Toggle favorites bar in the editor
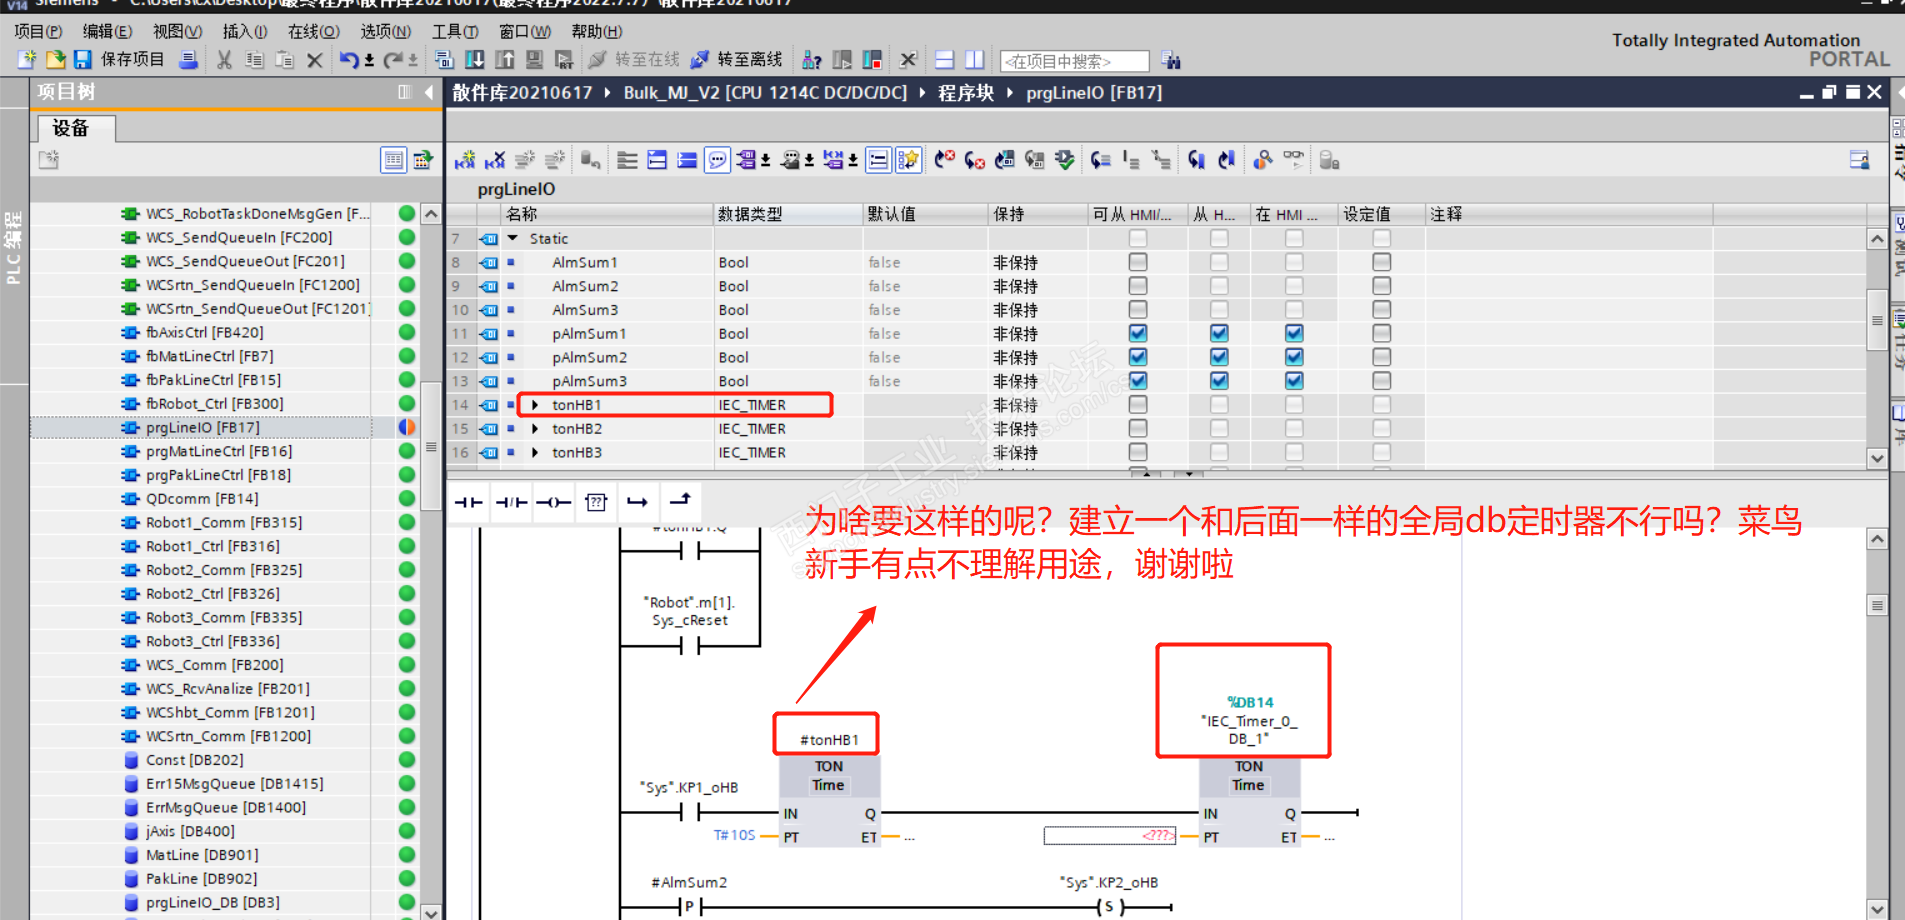The image size is (1905, 920). coord(908,160)
